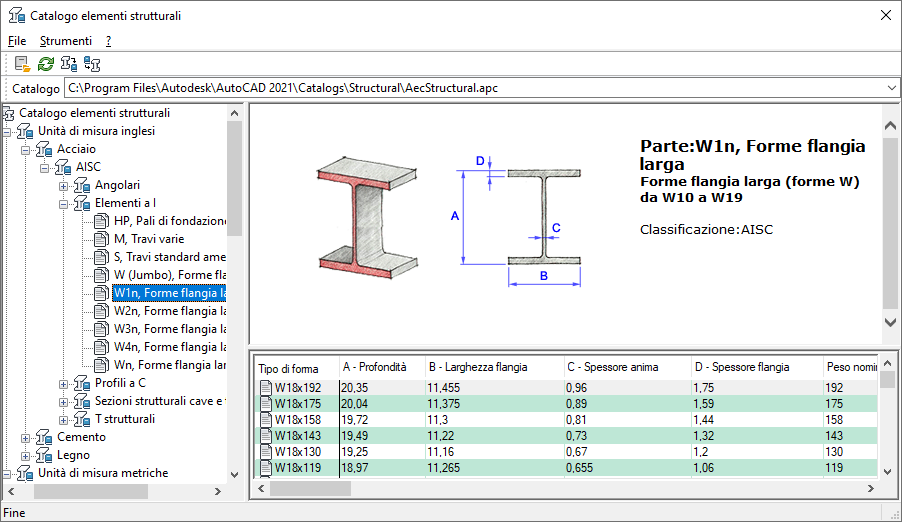
Task: Click the Open catalog toolbar icon
Action: [22, 64]
